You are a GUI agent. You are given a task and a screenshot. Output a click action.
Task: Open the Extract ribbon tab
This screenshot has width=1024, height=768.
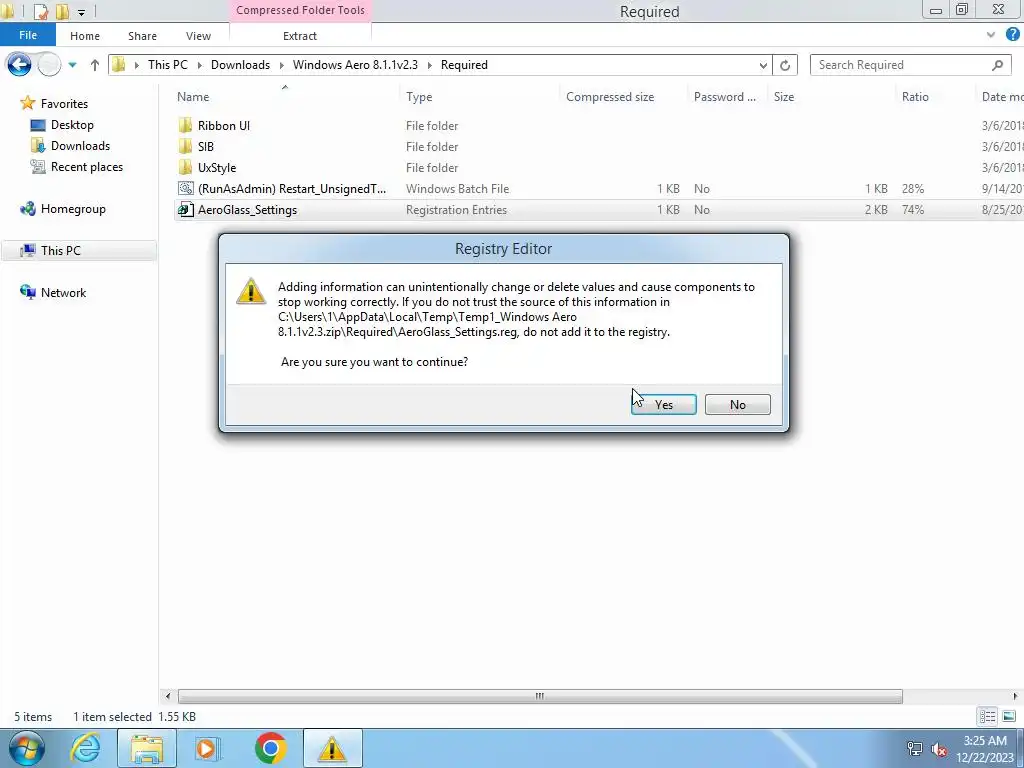click(300, 36)
